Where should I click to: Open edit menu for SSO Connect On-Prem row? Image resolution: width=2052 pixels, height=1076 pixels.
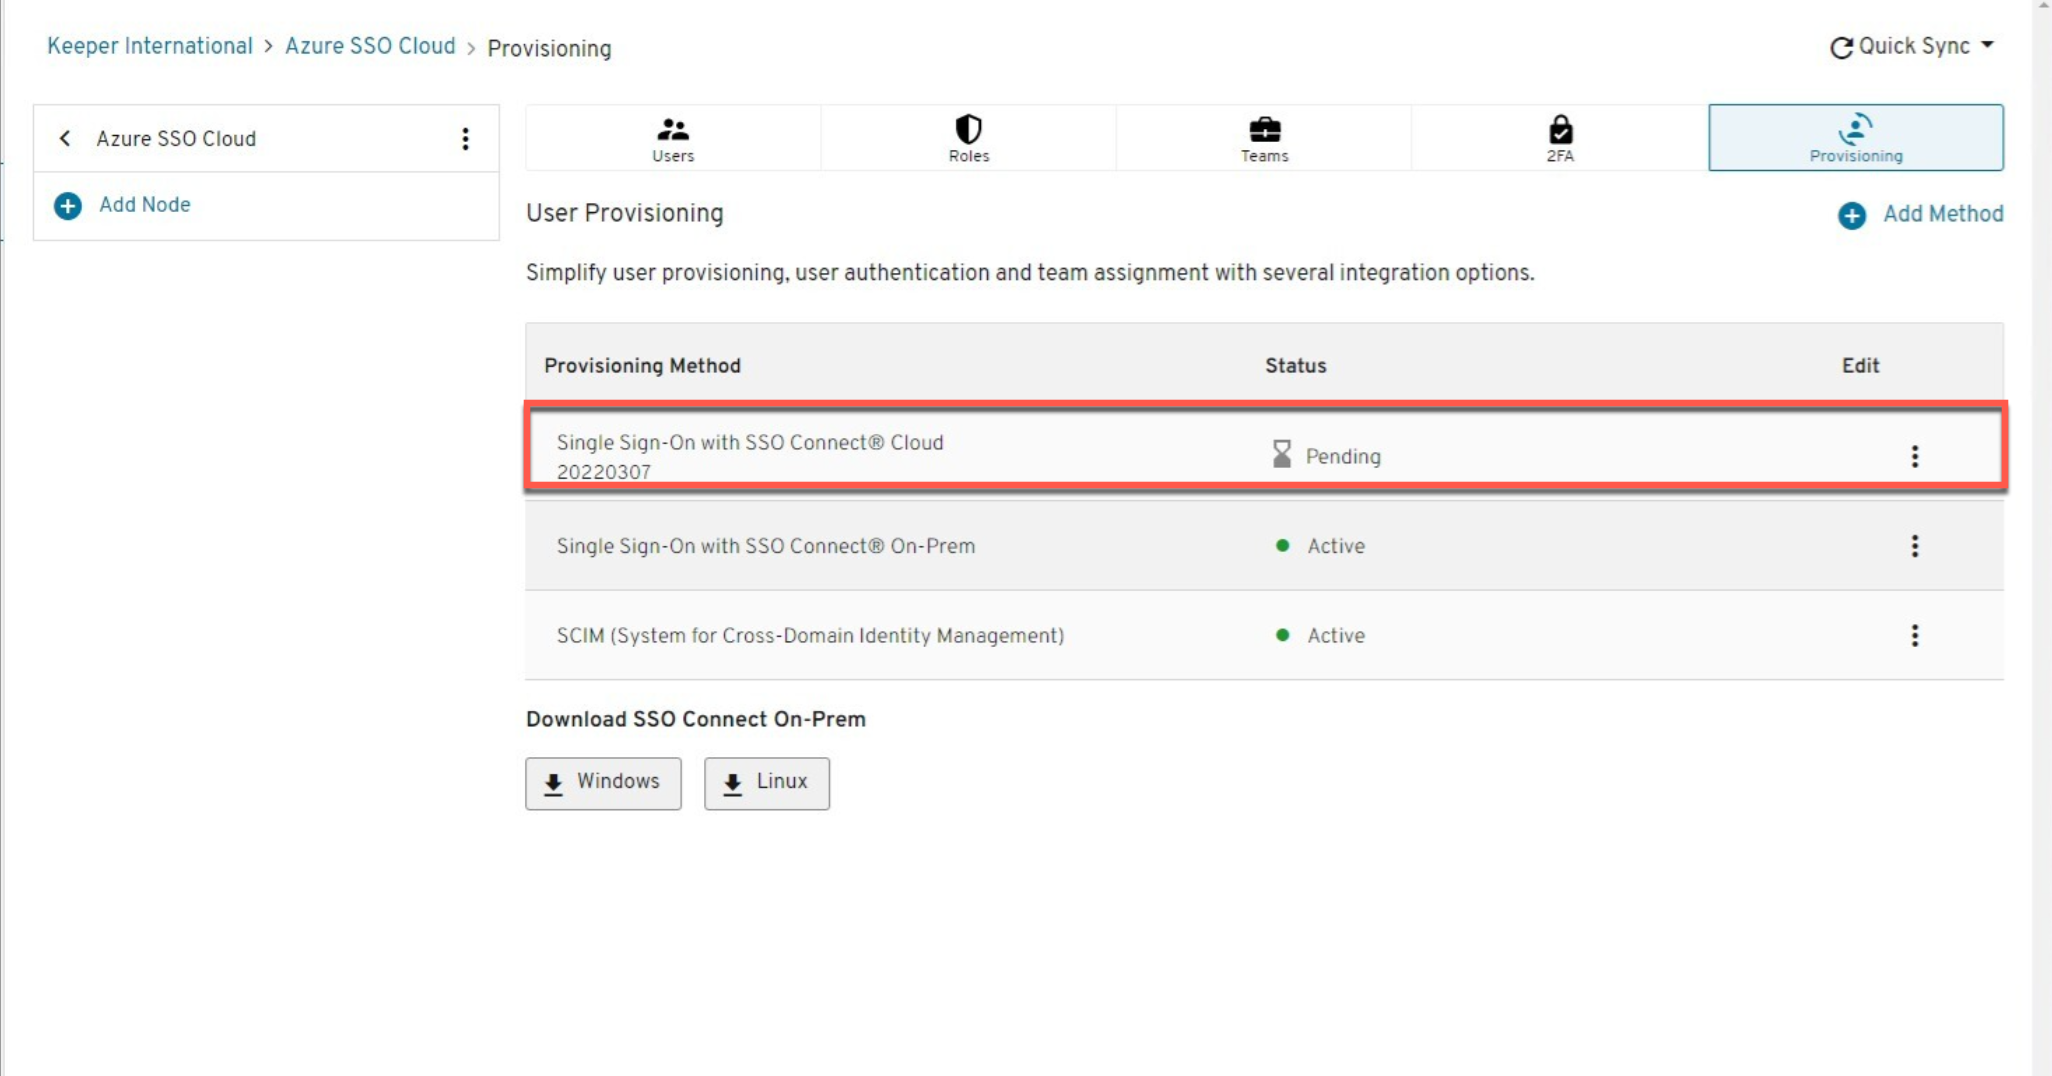pyautogui.click(x=1915, y=546)
